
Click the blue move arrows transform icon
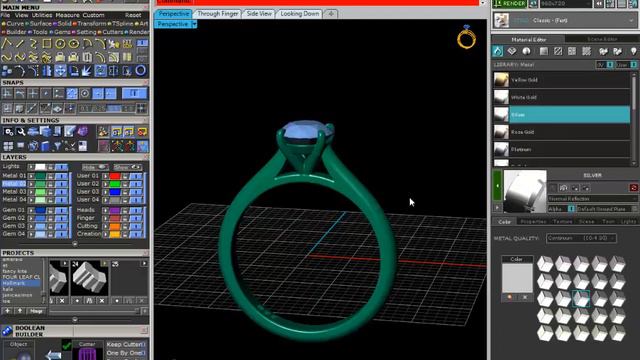tap(60, 71)
